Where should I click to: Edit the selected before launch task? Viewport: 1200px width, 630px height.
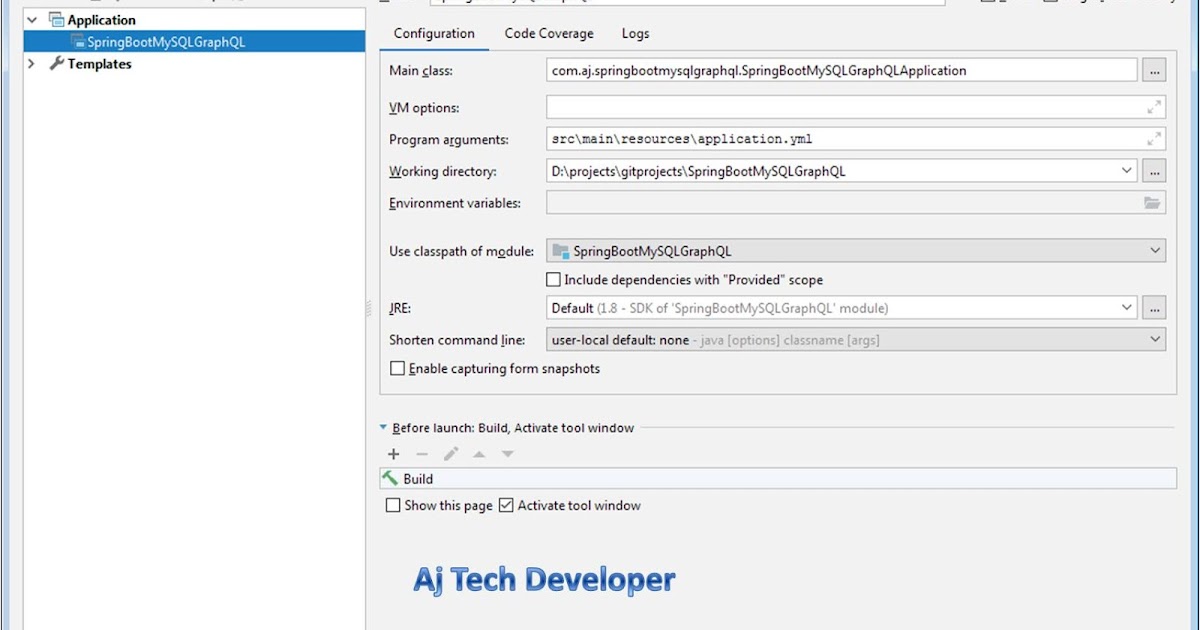[x=451, y=454]
